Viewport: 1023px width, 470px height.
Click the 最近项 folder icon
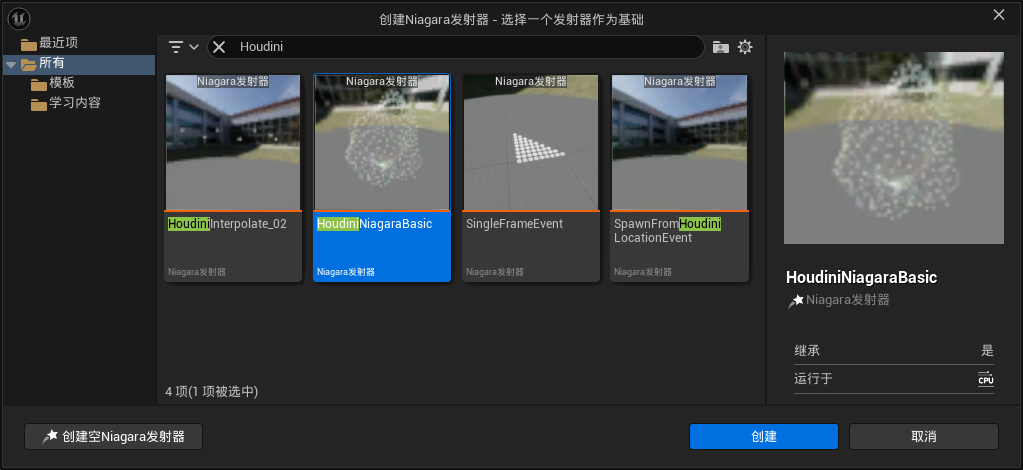(x=29, y=44)
